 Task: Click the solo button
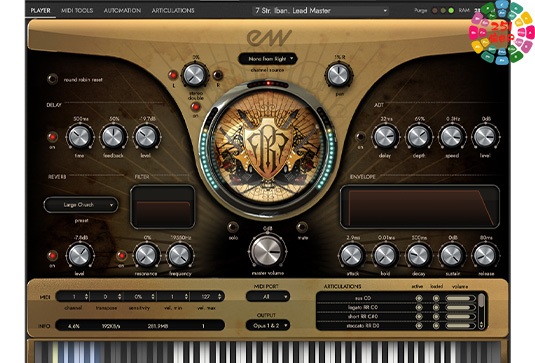(233, 227)
